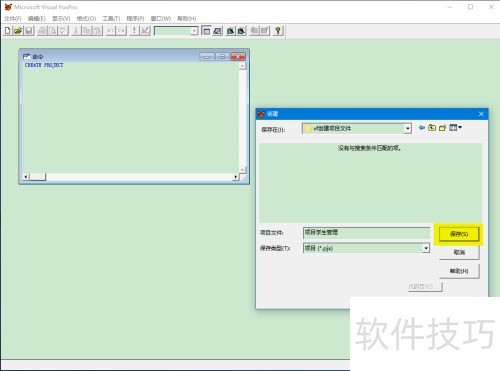Click the Undo toolbar icon
Screen dimensions: 500x371
[x=111, y=31]
